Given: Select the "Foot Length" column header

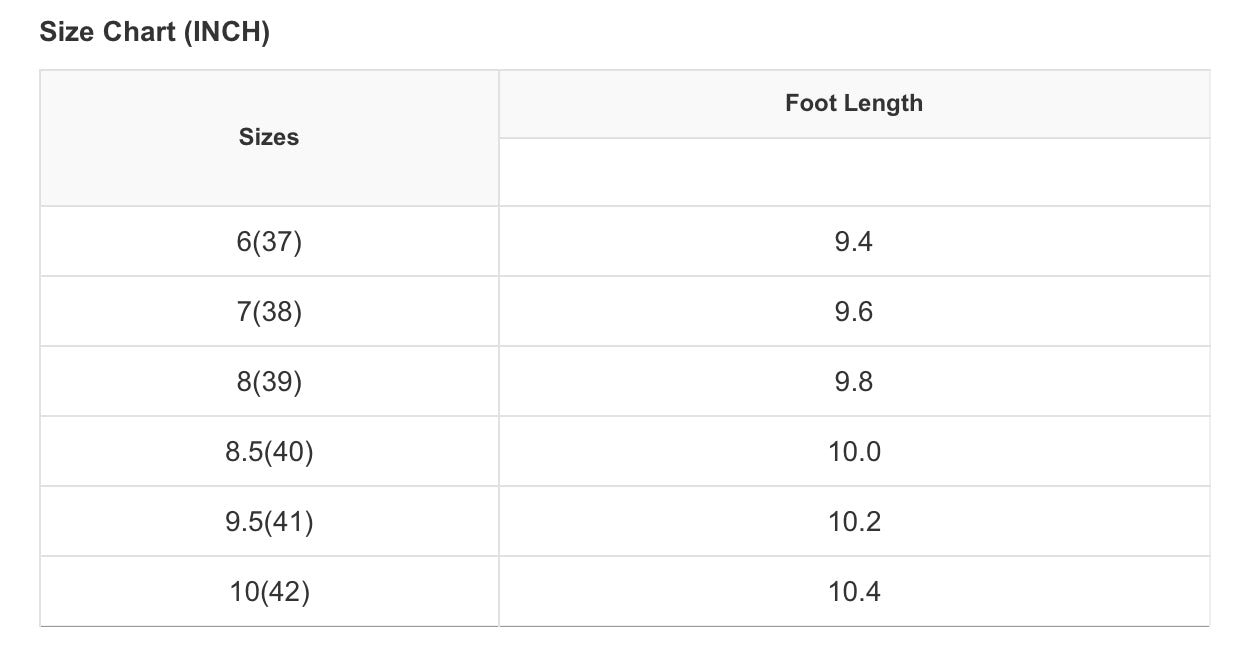Looking at the screenshot, I should click(x=854, y=103).
